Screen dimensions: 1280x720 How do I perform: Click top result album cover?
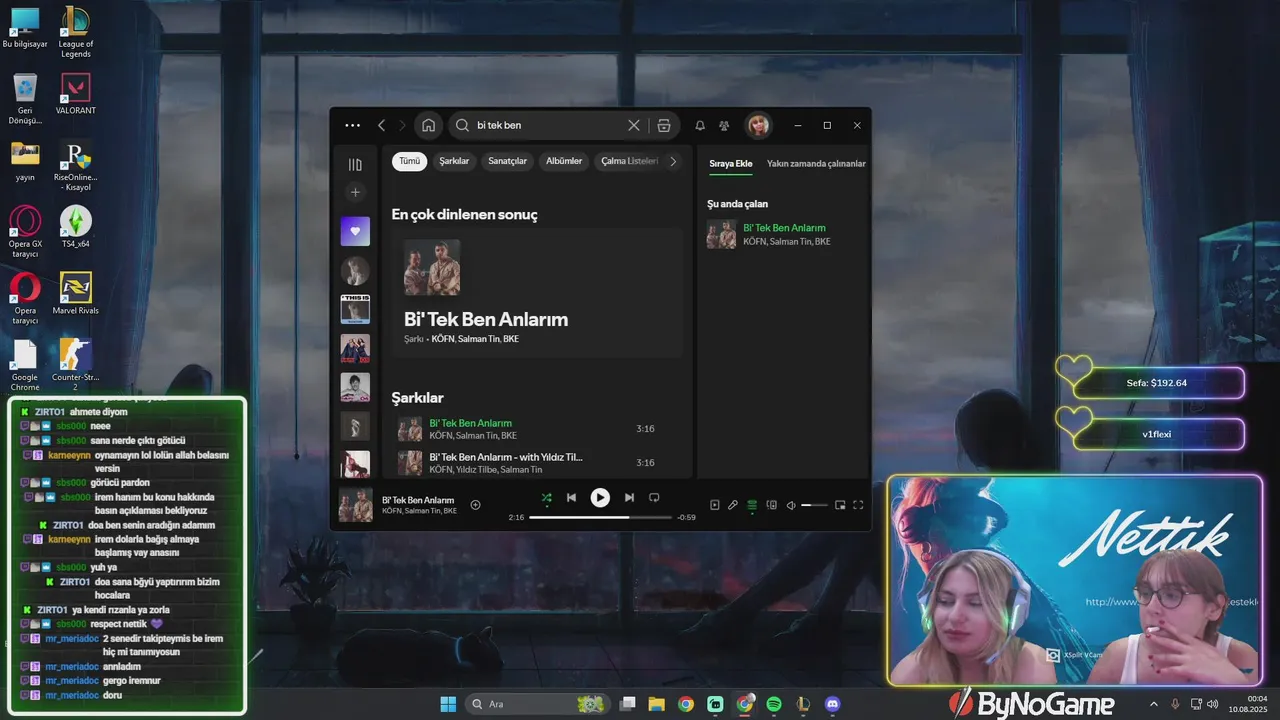pos(432,267)
